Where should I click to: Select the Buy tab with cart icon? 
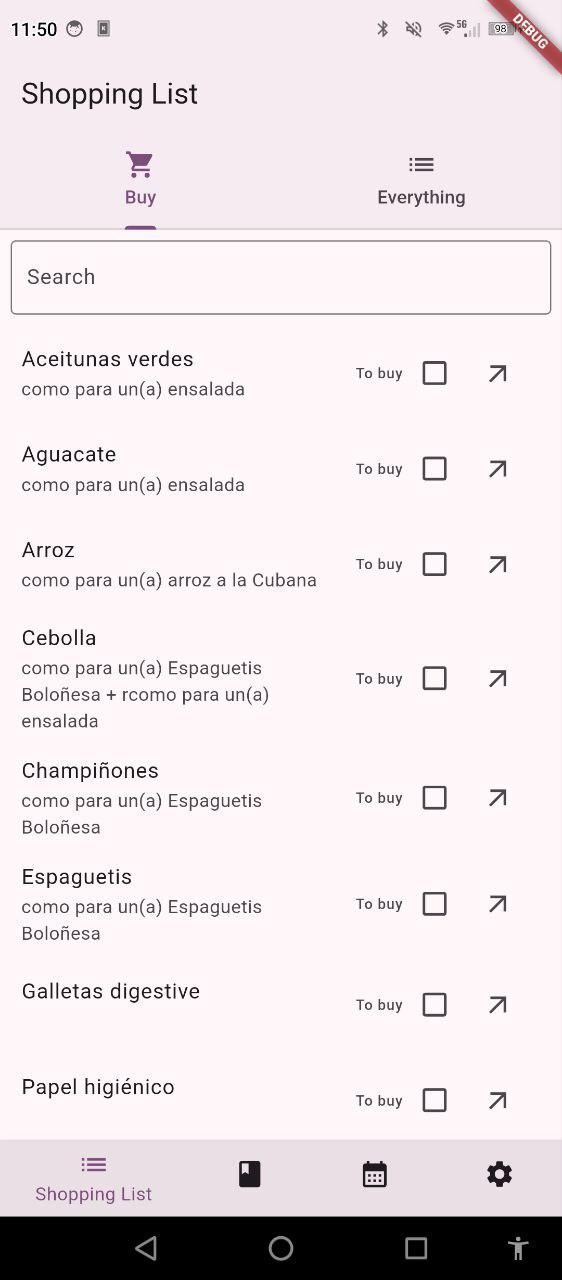(140, 181)
